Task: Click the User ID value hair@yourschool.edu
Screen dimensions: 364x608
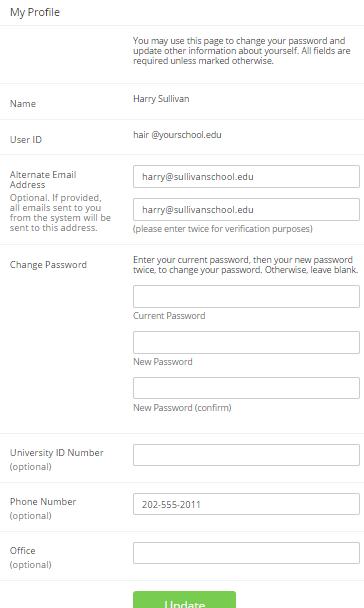Action: (177, 135)
